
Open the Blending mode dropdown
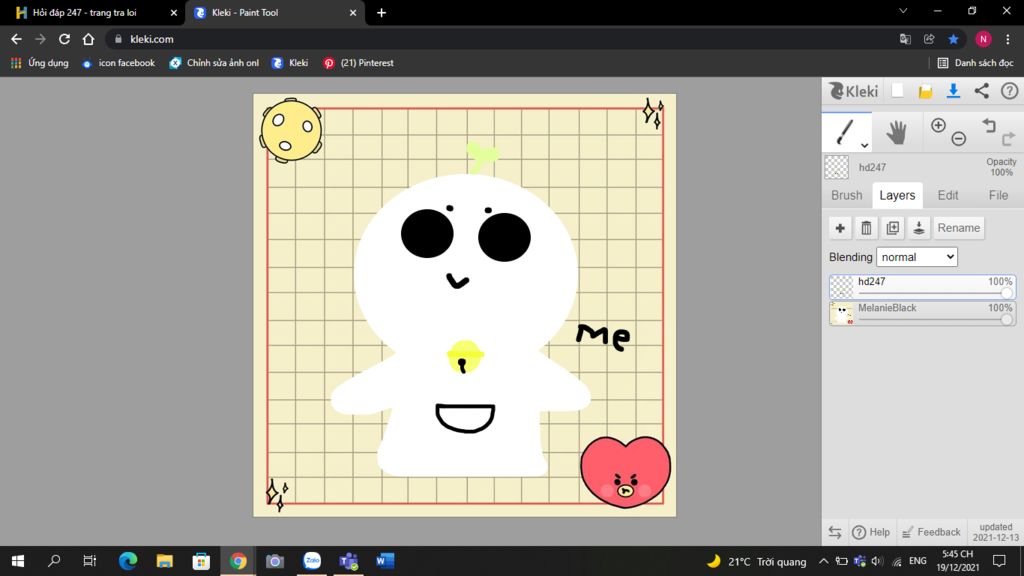pos(917,257)
